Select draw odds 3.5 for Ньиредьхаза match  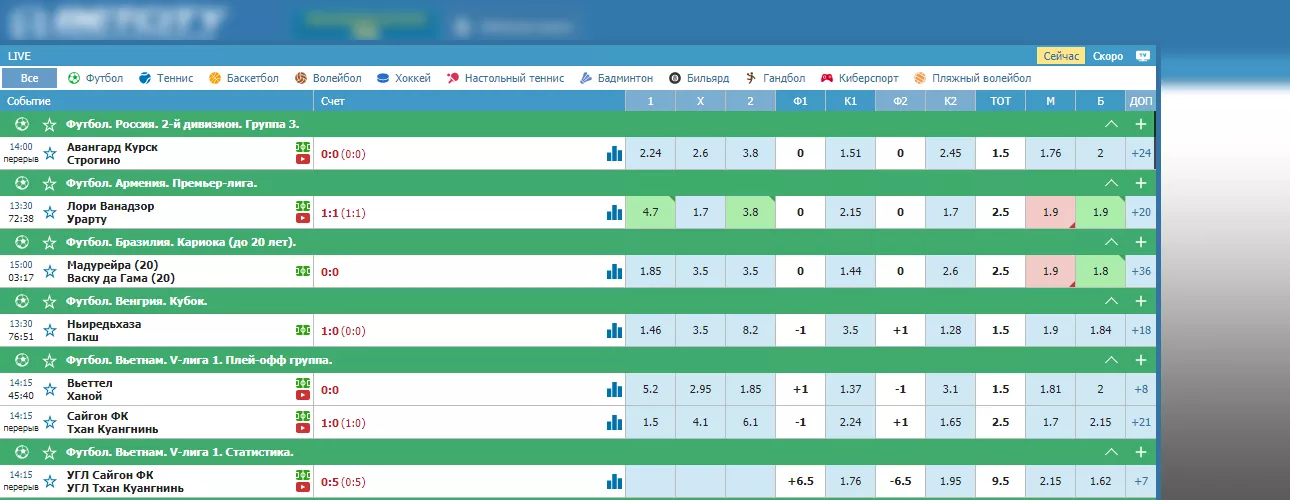point(701,331)
